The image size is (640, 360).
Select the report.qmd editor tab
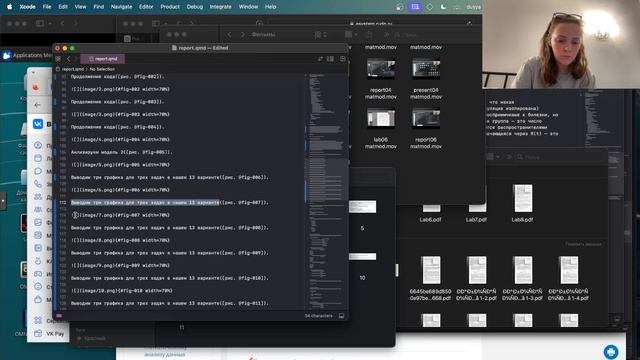[x=103, y=59]
